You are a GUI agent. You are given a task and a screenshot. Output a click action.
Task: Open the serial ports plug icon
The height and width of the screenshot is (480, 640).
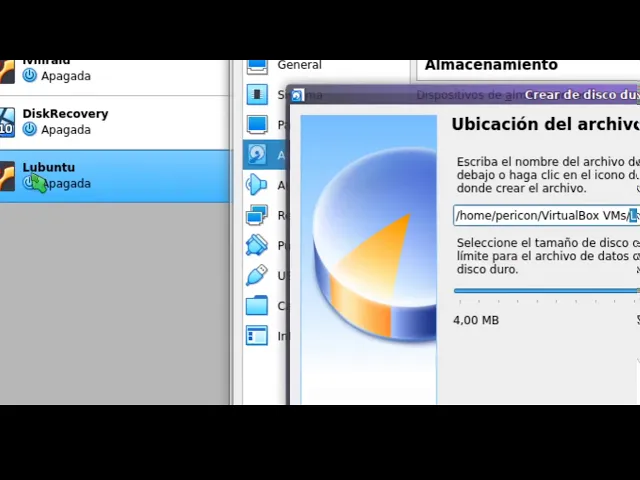coord(257,245)
